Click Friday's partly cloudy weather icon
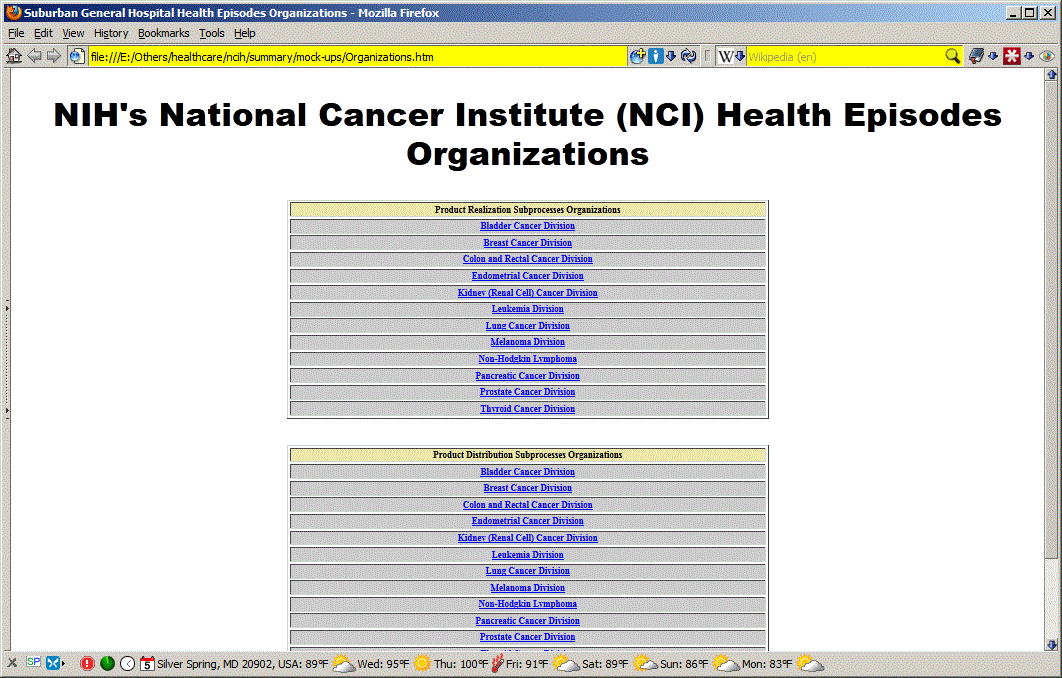1062x678 pixels. 566,664
